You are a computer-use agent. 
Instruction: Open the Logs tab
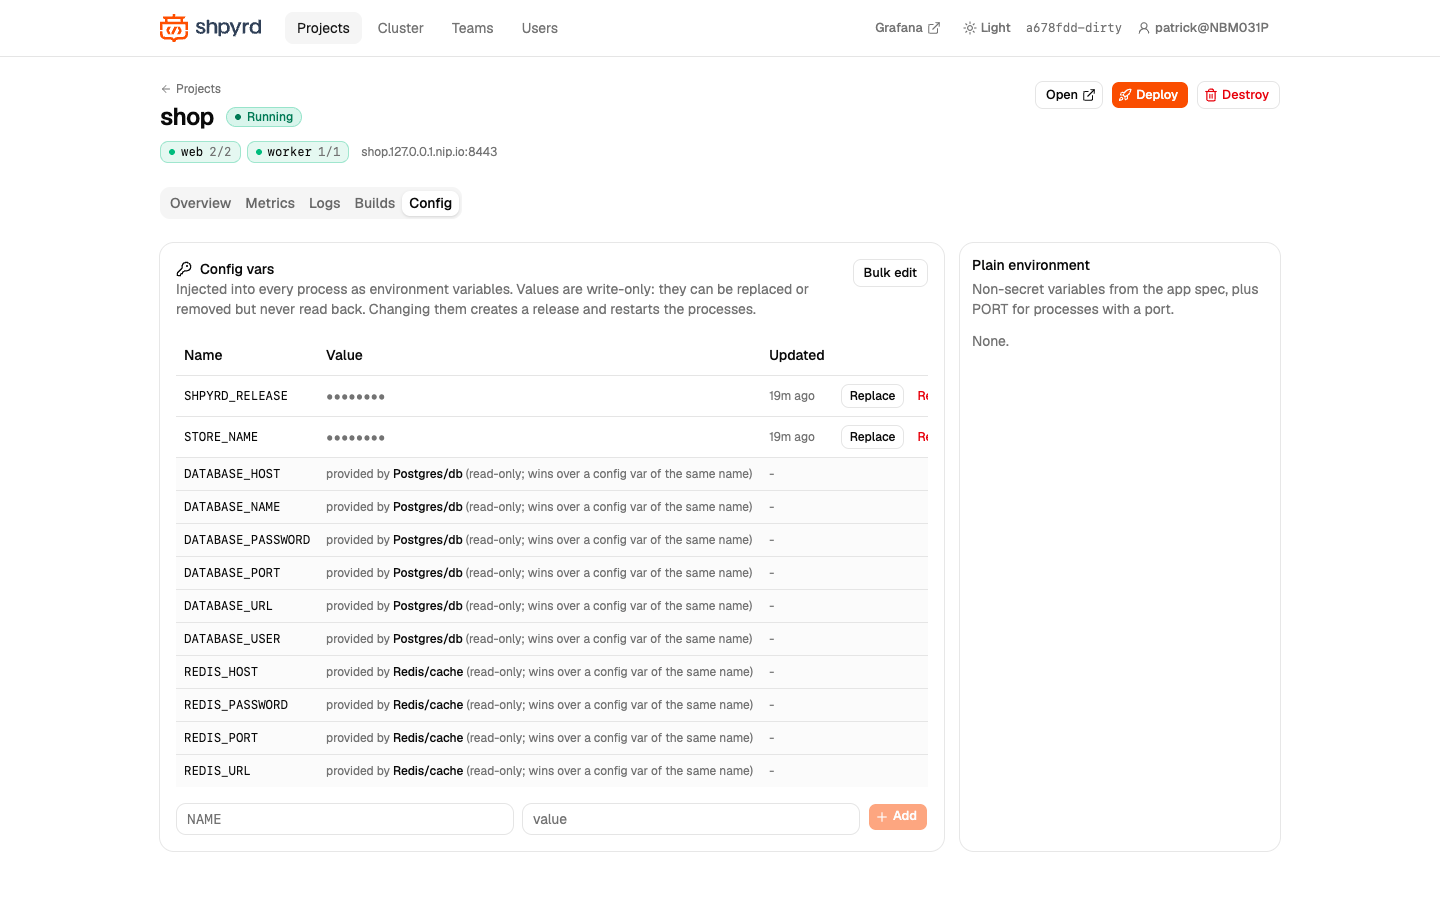[x=325, y=203]
